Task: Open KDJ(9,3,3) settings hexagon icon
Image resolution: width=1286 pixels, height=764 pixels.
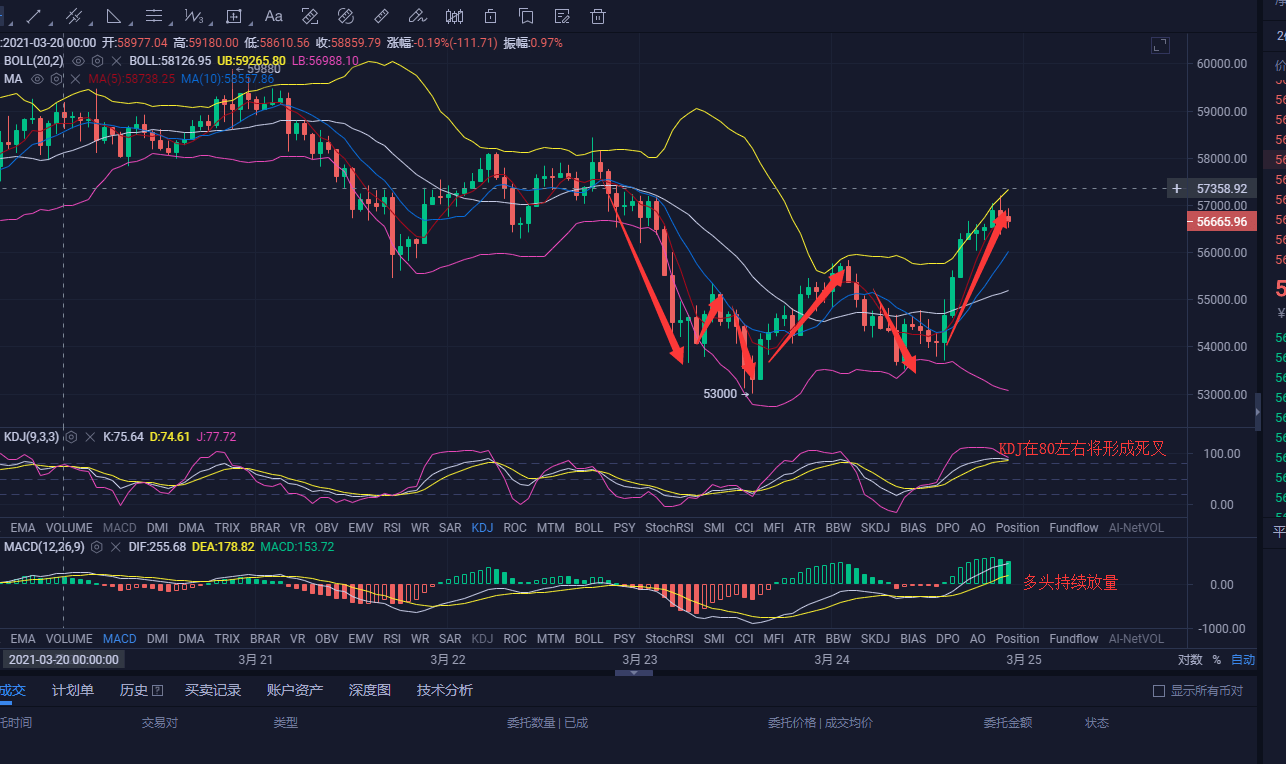Action: click(x=71, y=437)
